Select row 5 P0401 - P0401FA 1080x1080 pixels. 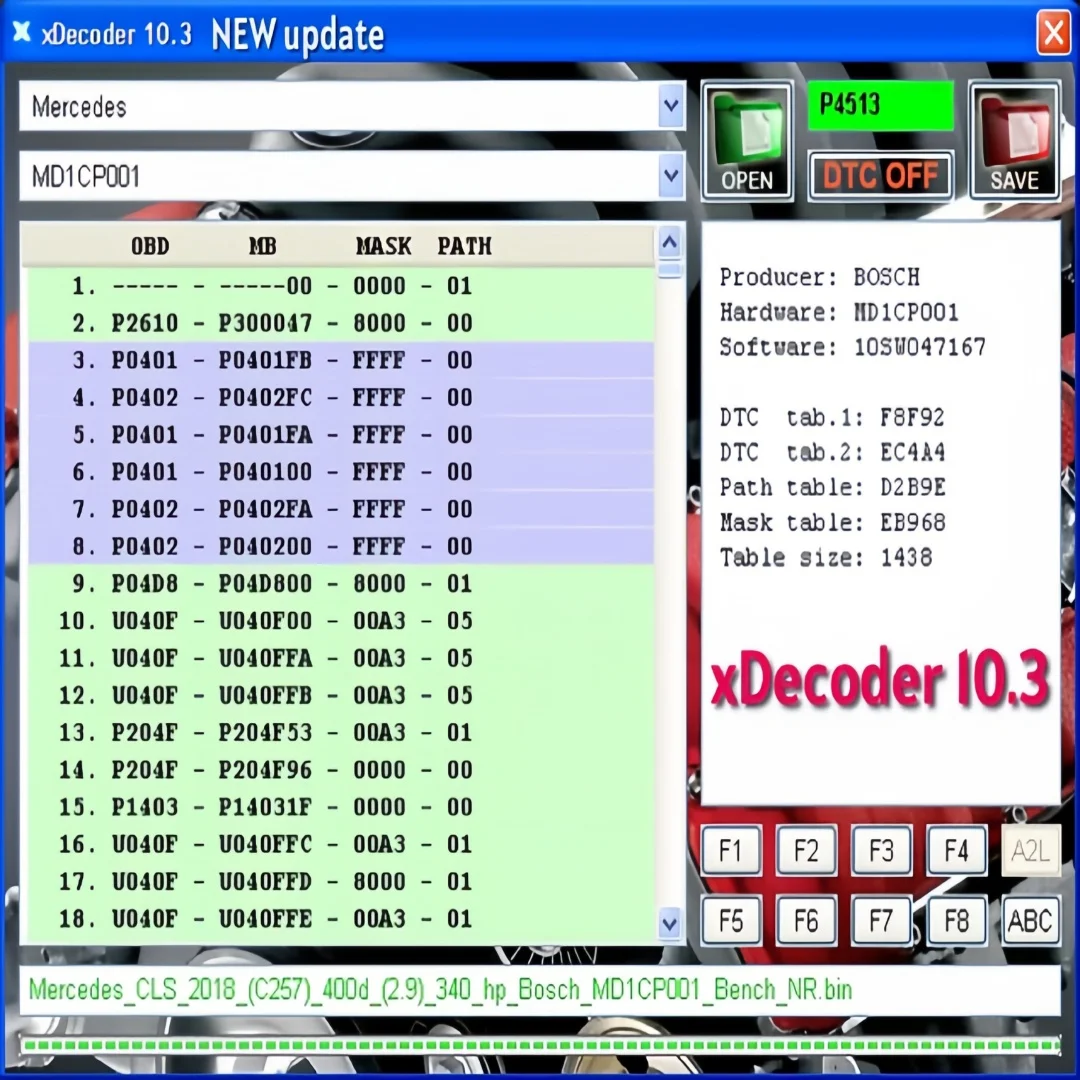point(341,435)
